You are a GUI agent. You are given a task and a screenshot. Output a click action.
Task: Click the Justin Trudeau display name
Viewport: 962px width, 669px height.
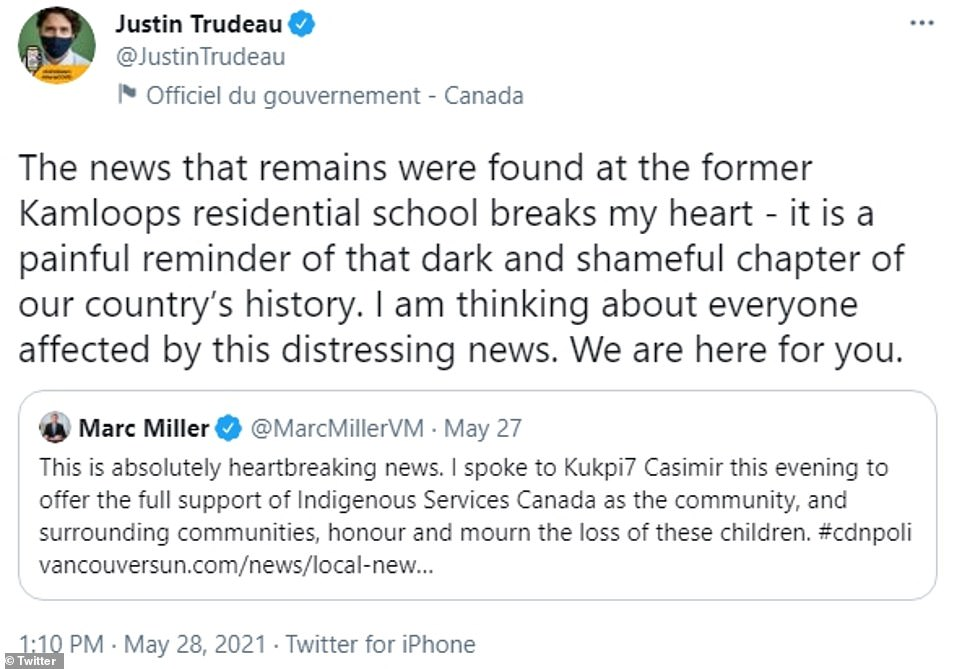click(199, 25)
